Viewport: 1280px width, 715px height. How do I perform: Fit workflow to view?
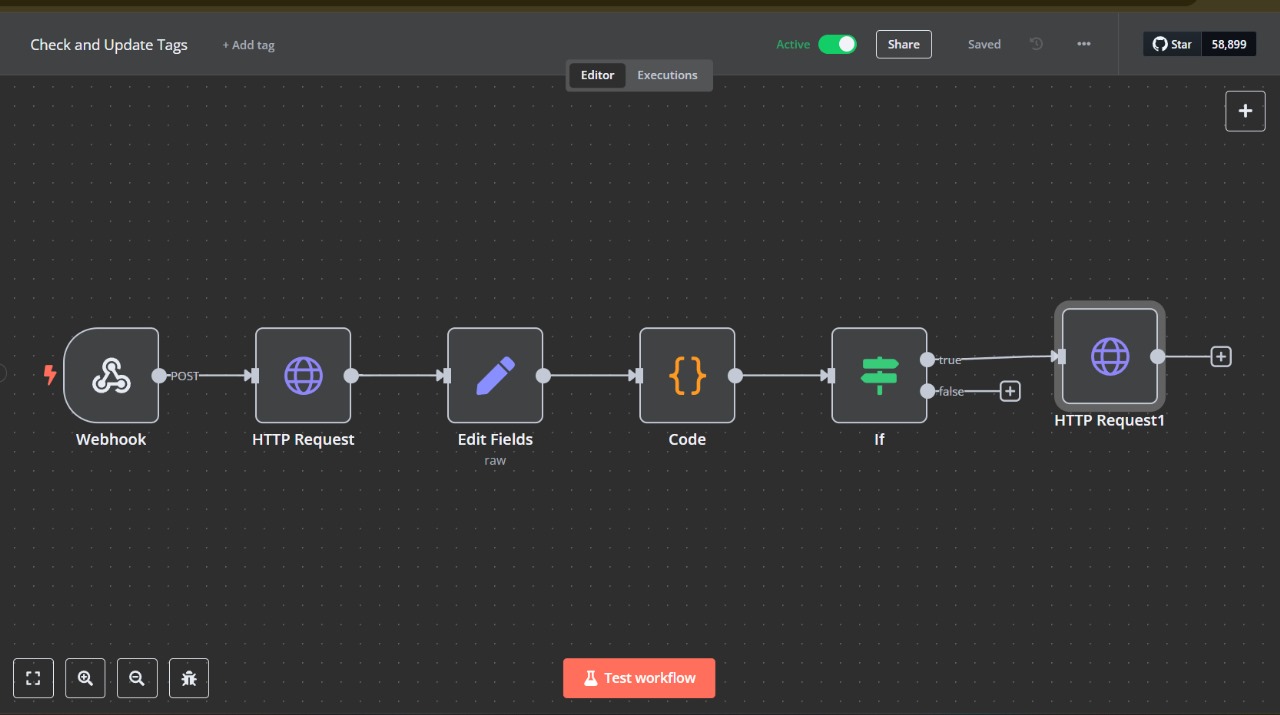[x=33, y=678]
